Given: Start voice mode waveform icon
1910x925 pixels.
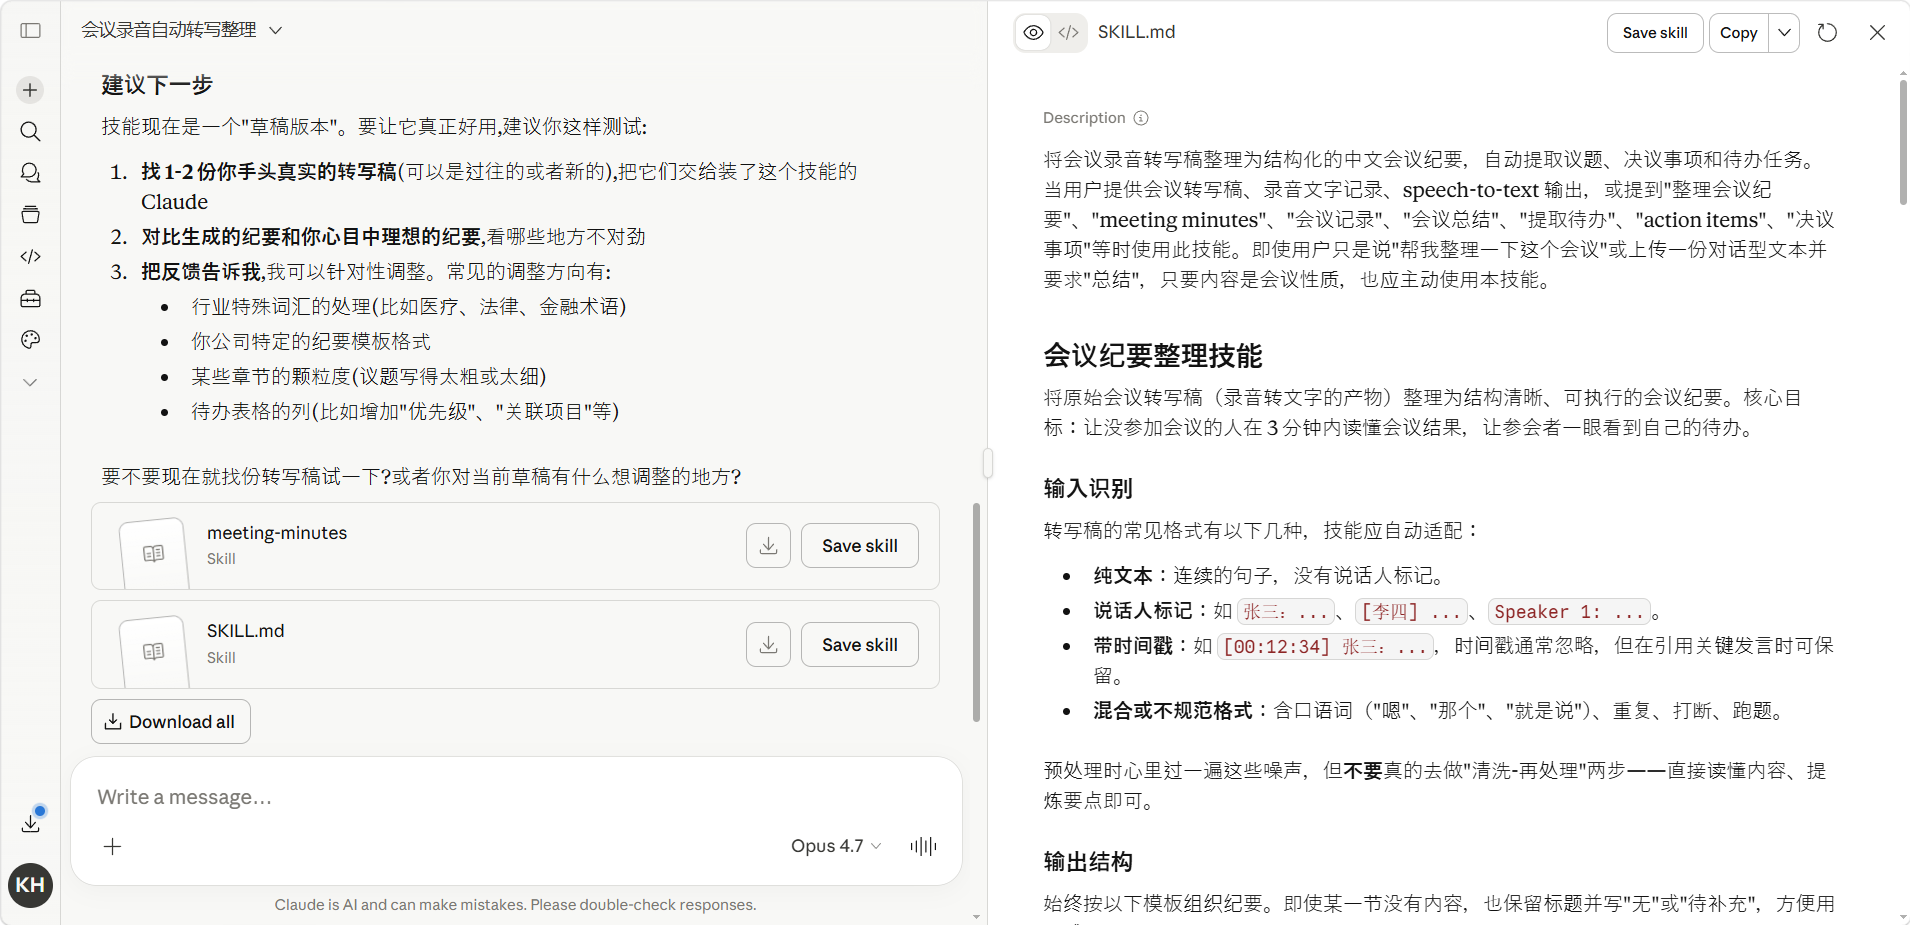Looking at the screenshot, I should coord(923,847).
